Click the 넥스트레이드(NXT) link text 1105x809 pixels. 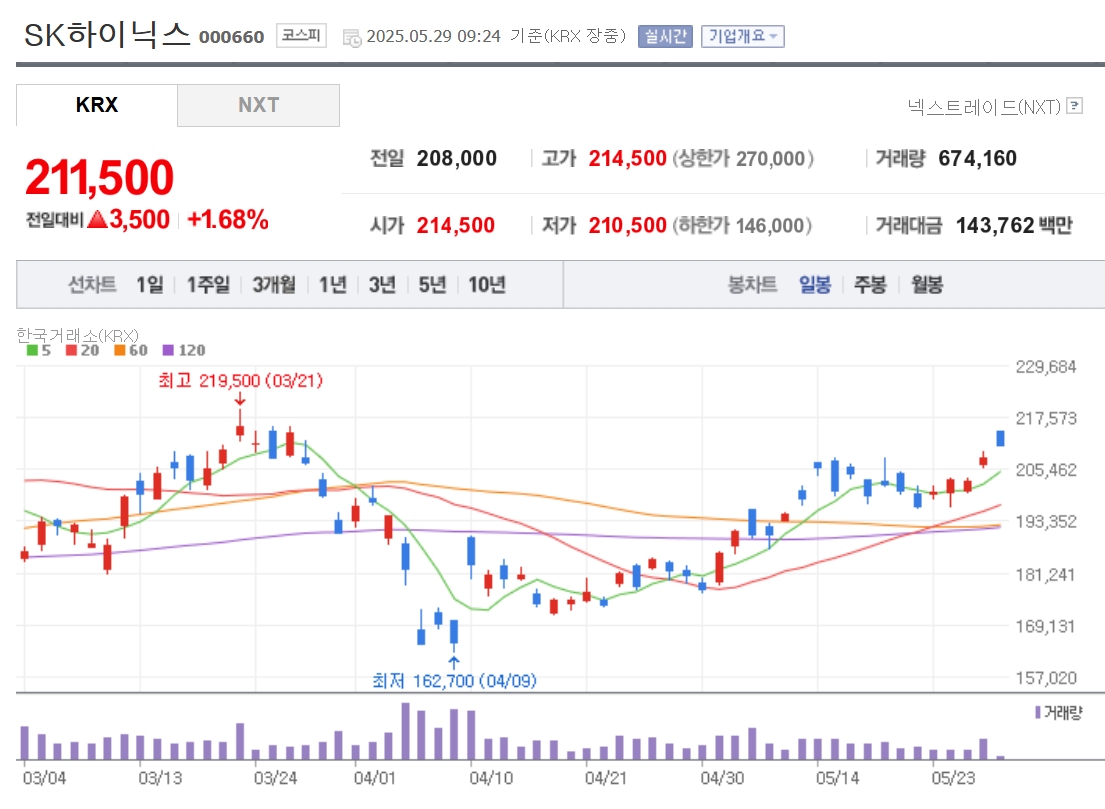(x=984, y=106)
